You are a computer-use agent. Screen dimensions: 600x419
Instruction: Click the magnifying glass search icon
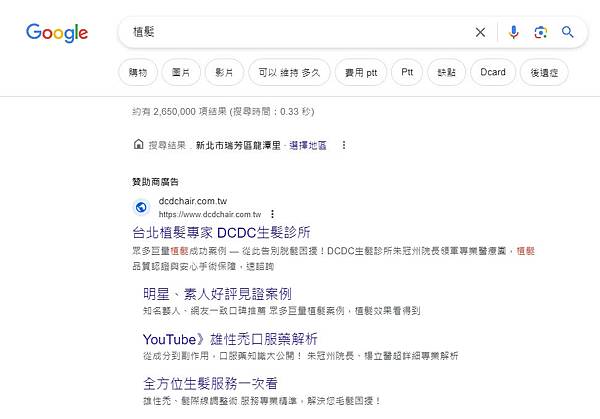point(567,32)
